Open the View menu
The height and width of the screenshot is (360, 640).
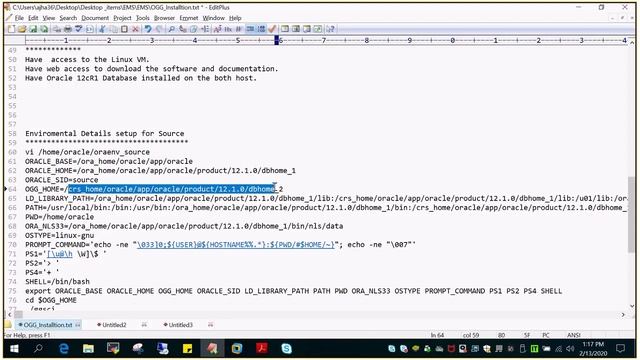point(49,18)
